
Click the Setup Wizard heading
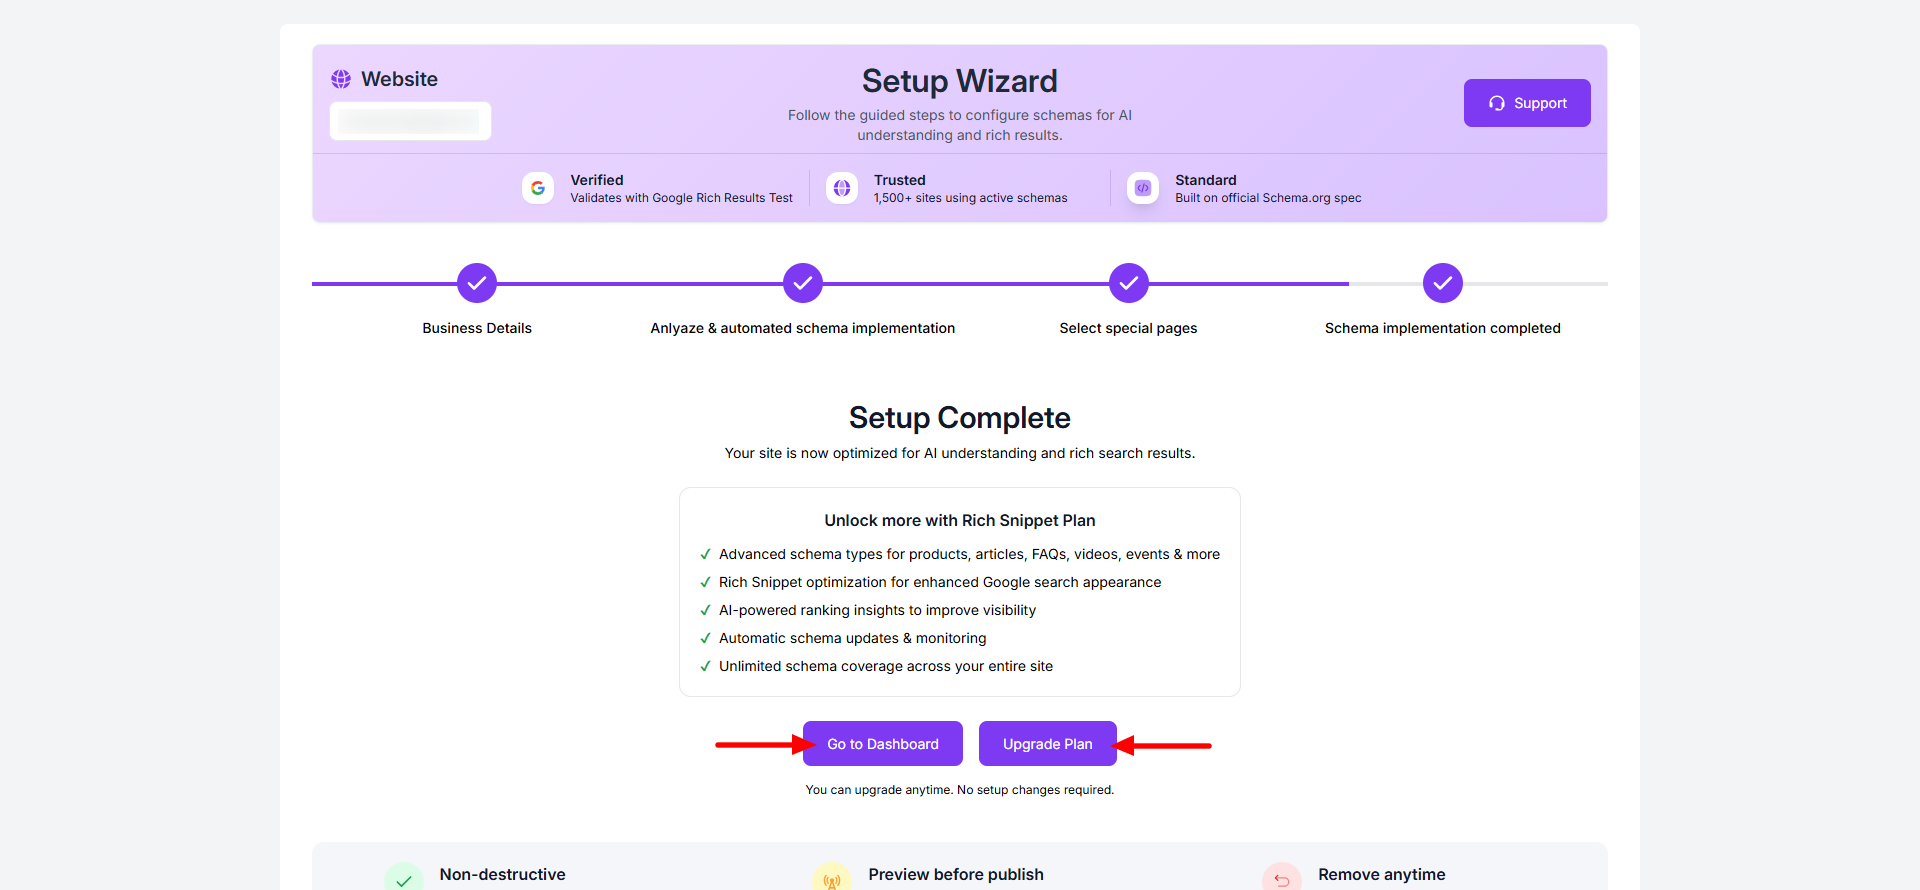(x=960, y=81)
